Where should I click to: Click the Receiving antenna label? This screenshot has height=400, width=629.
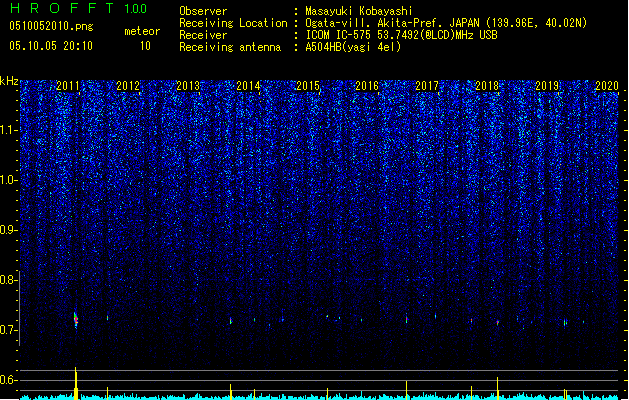coord(230,47)
